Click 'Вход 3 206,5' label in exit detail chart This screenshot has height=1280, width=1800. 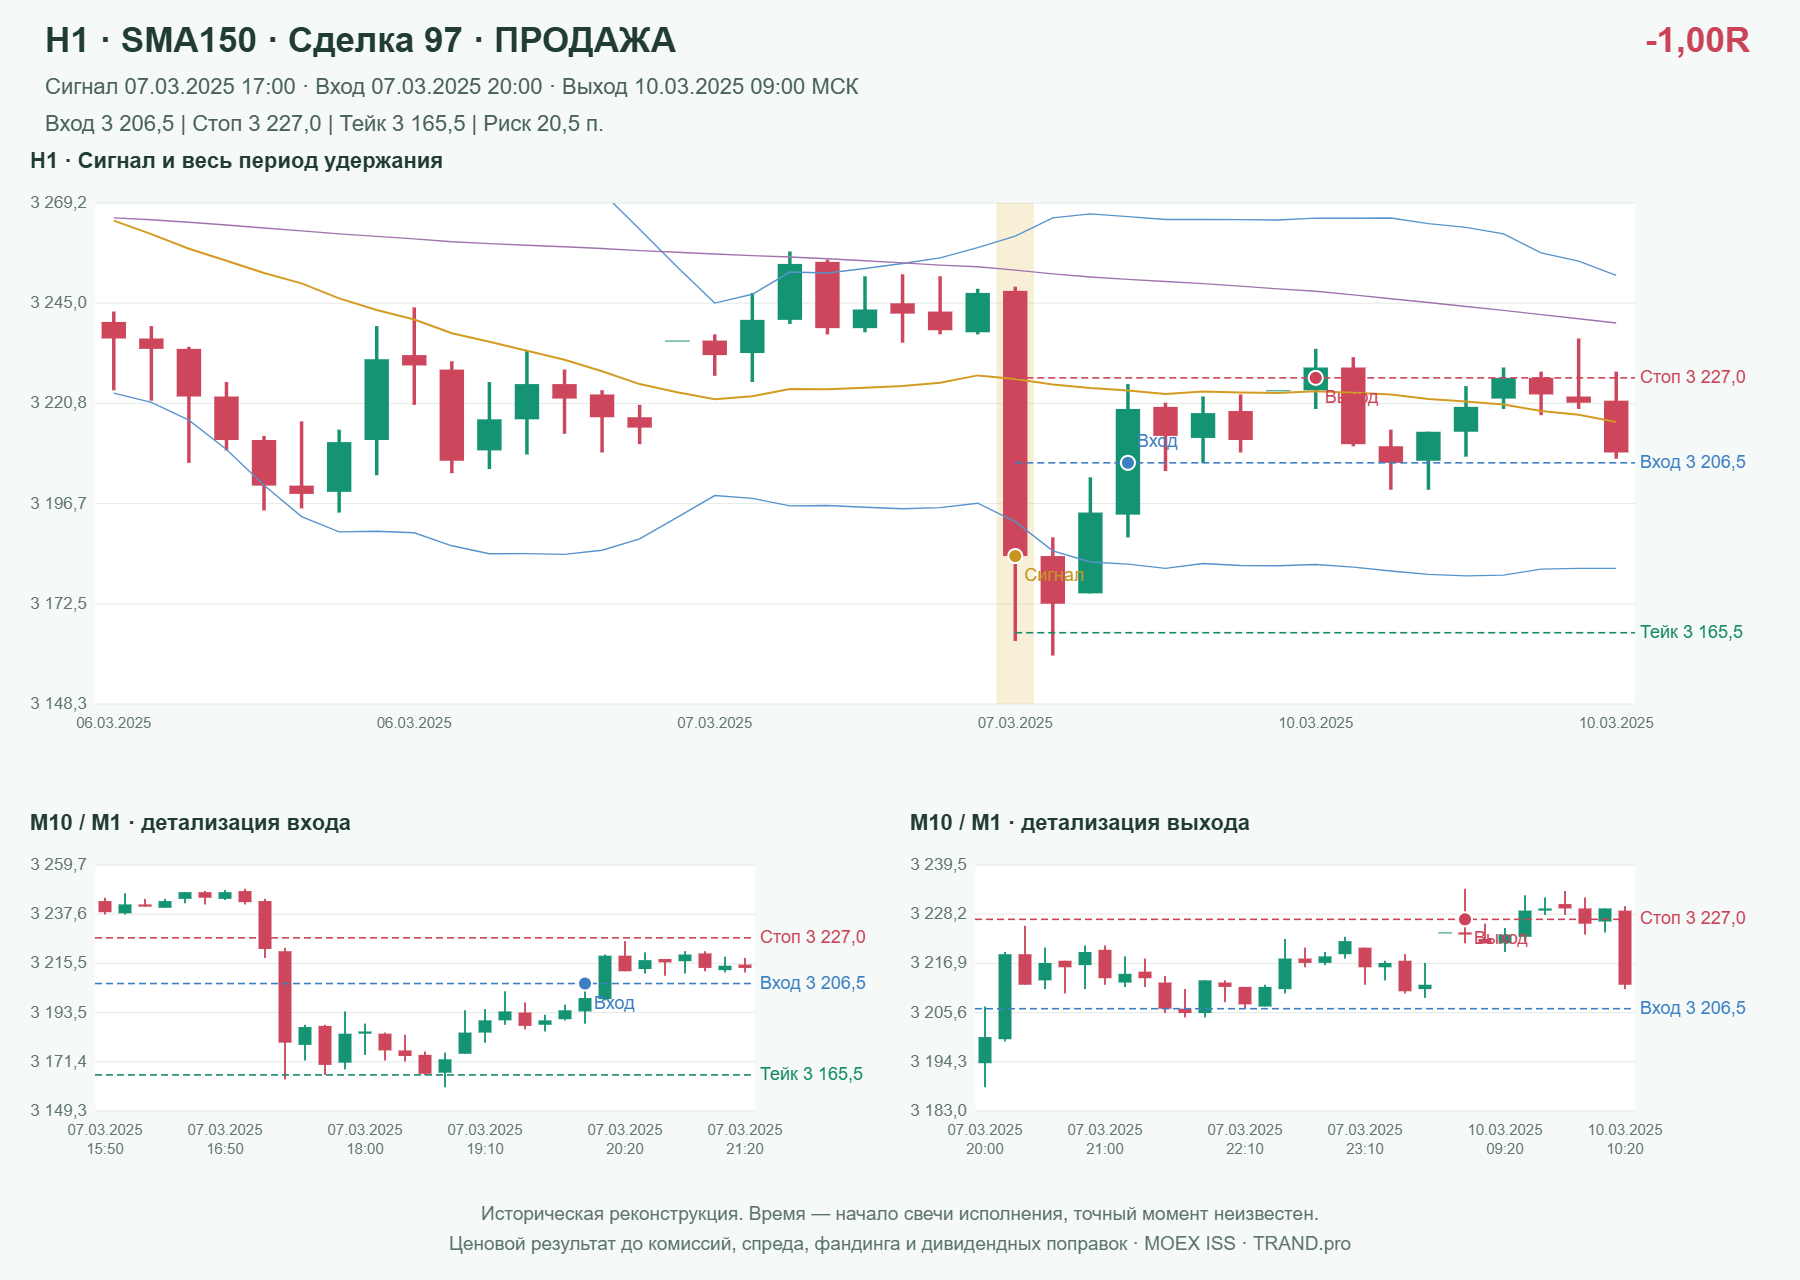pos(1692,1008)
